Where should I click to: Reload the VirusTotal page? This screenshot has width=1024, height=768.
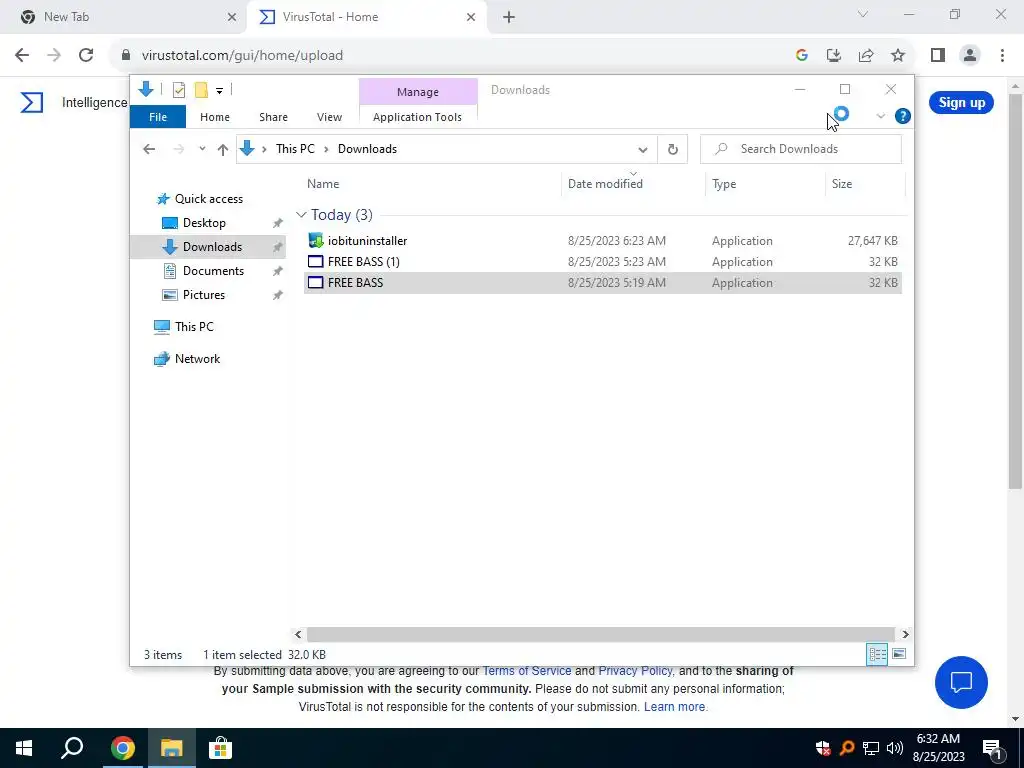pos(86,56)
